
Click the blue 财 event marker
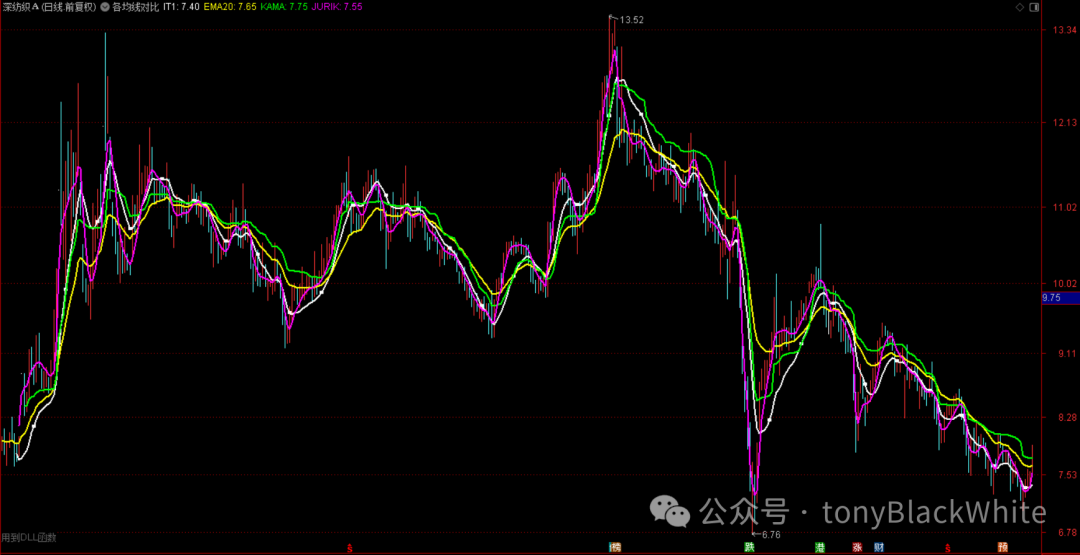[879, 548]
